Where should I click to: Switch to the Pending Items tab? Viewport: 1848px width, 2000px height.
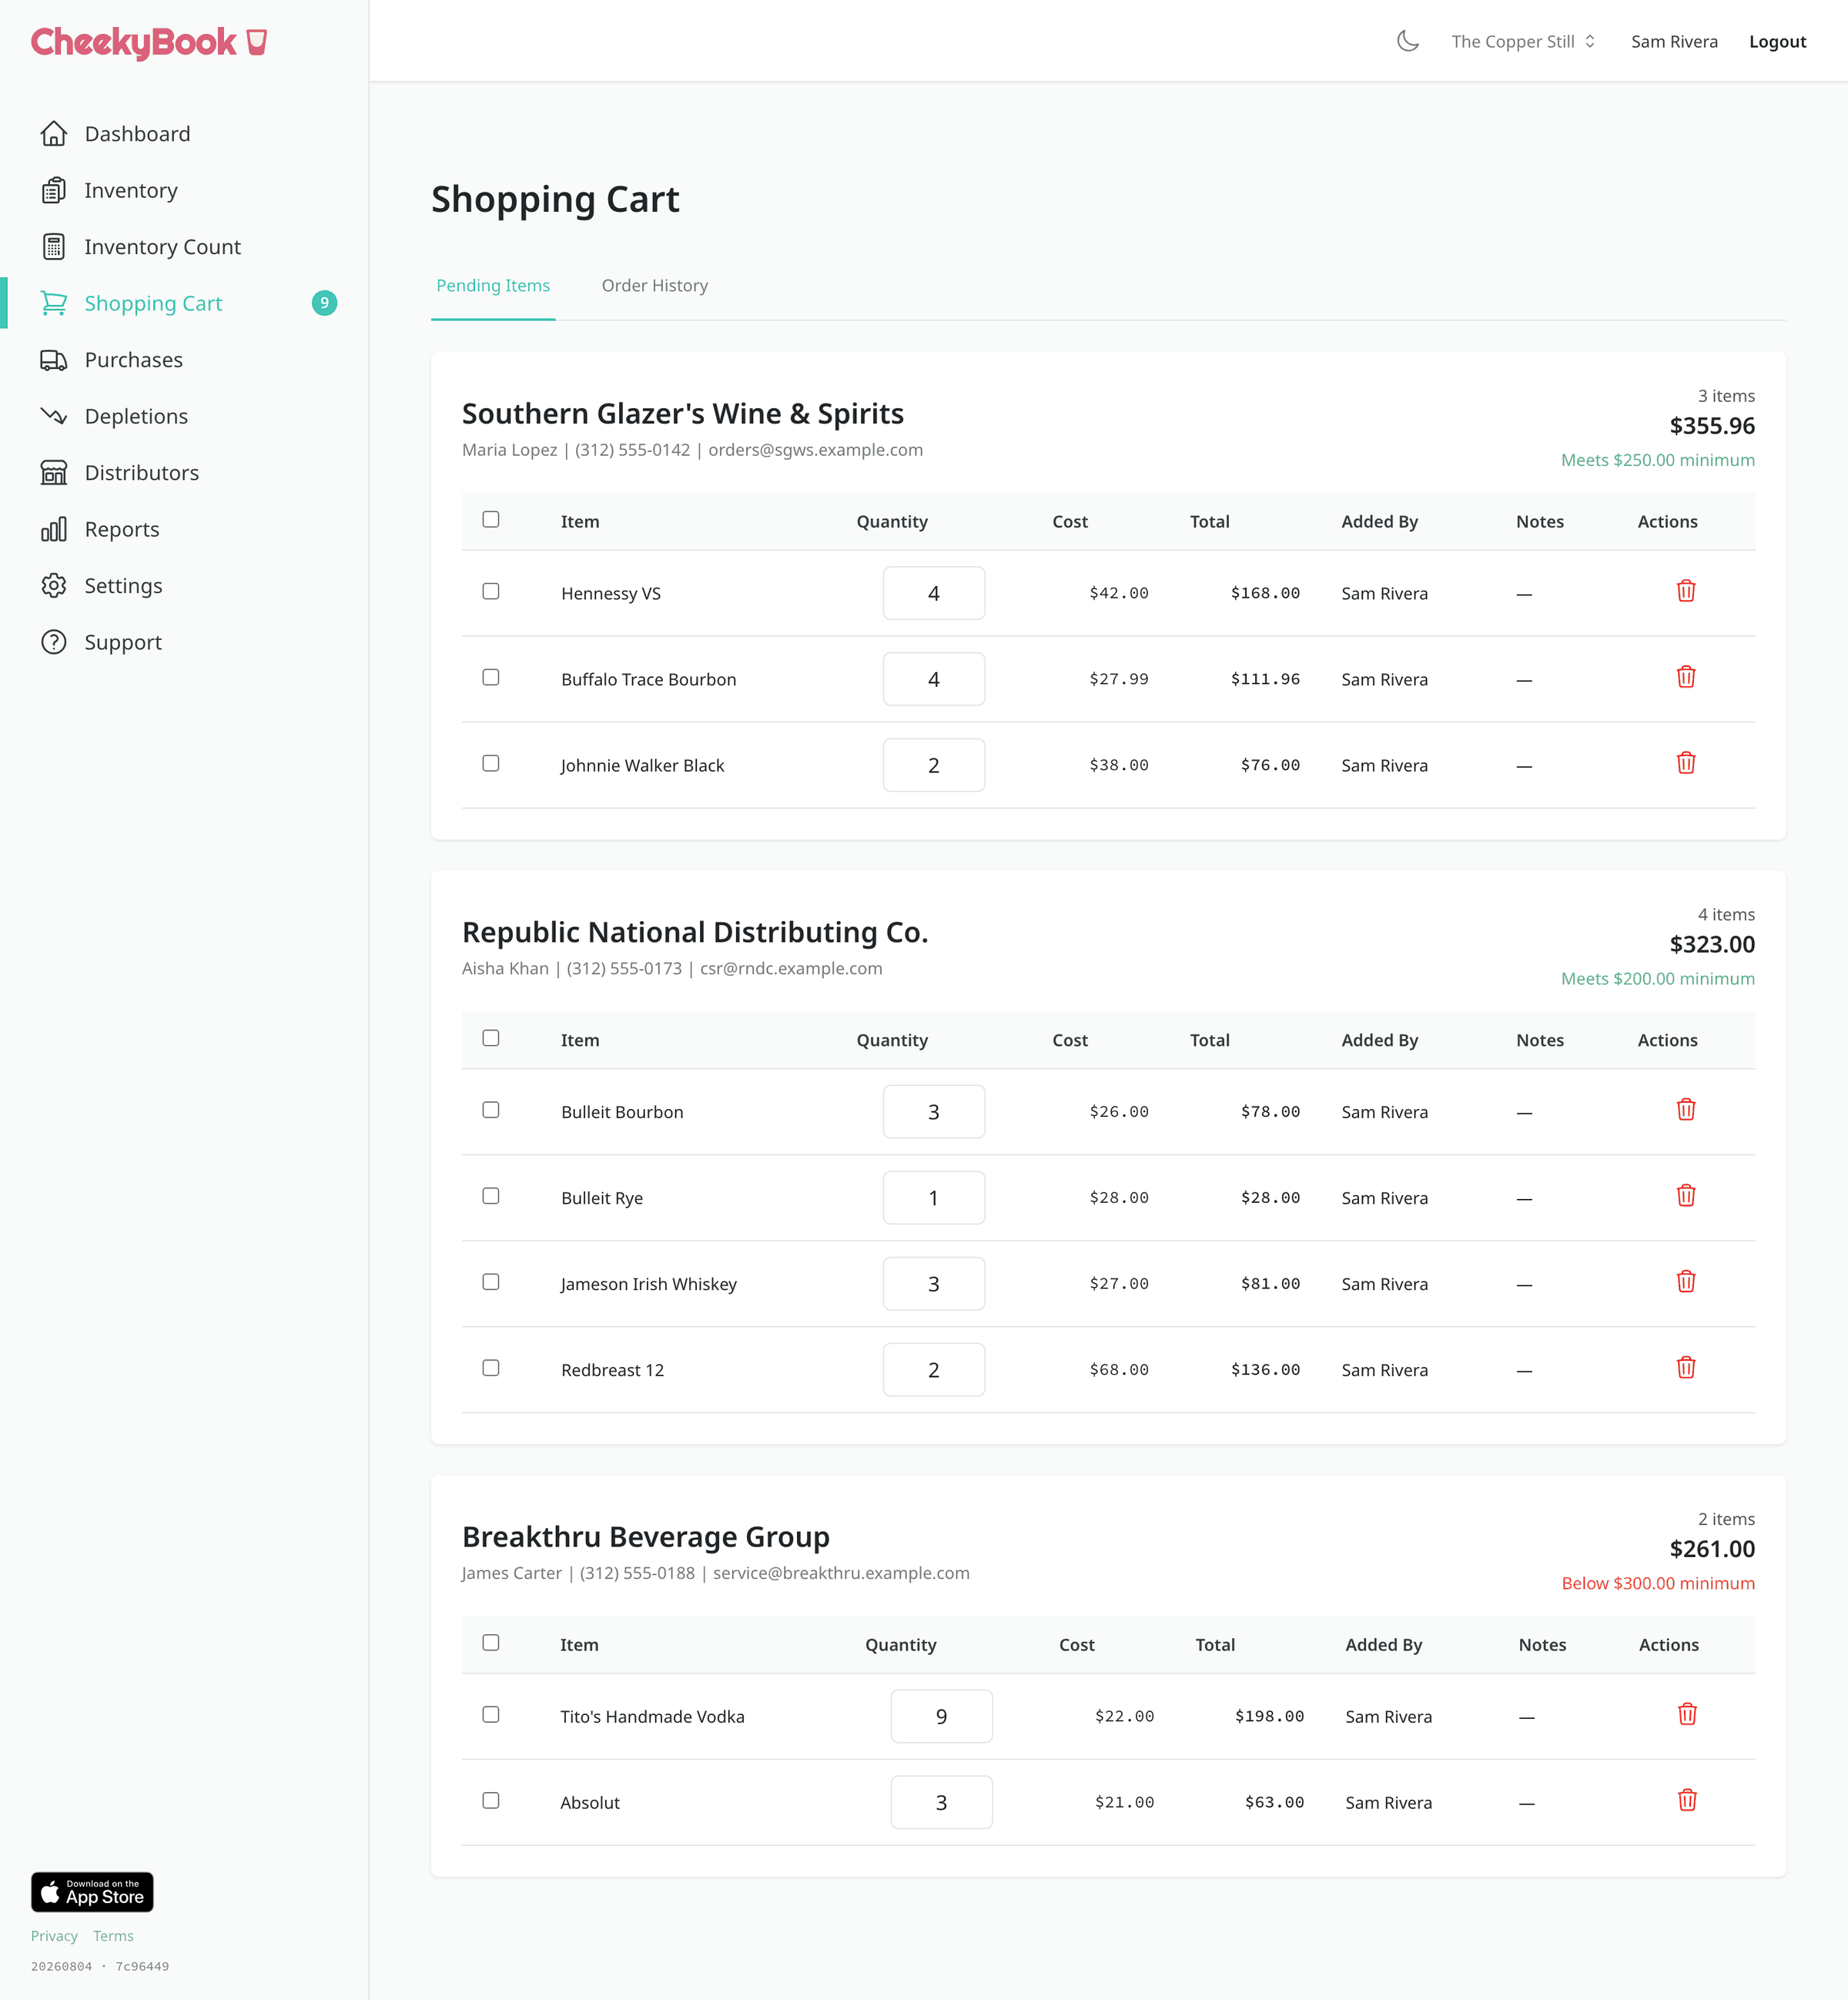point(493,286)
